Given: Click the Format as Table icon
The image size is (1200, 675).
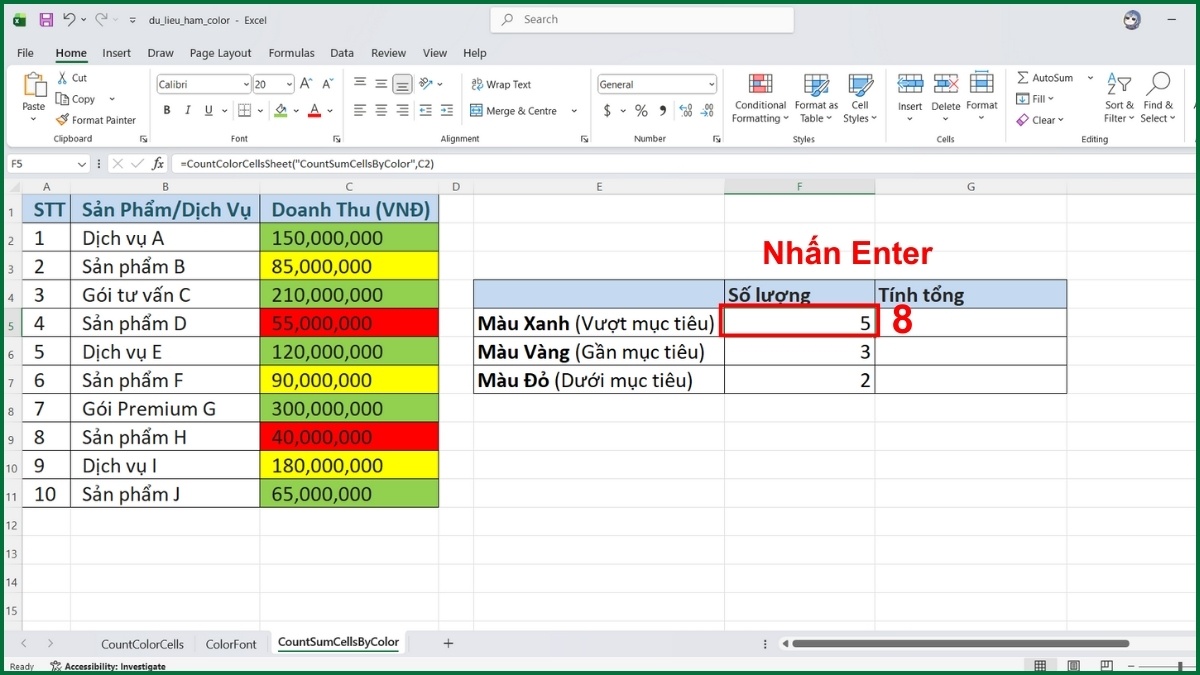Looking at the screenshot, I should [x=816, y=100].
